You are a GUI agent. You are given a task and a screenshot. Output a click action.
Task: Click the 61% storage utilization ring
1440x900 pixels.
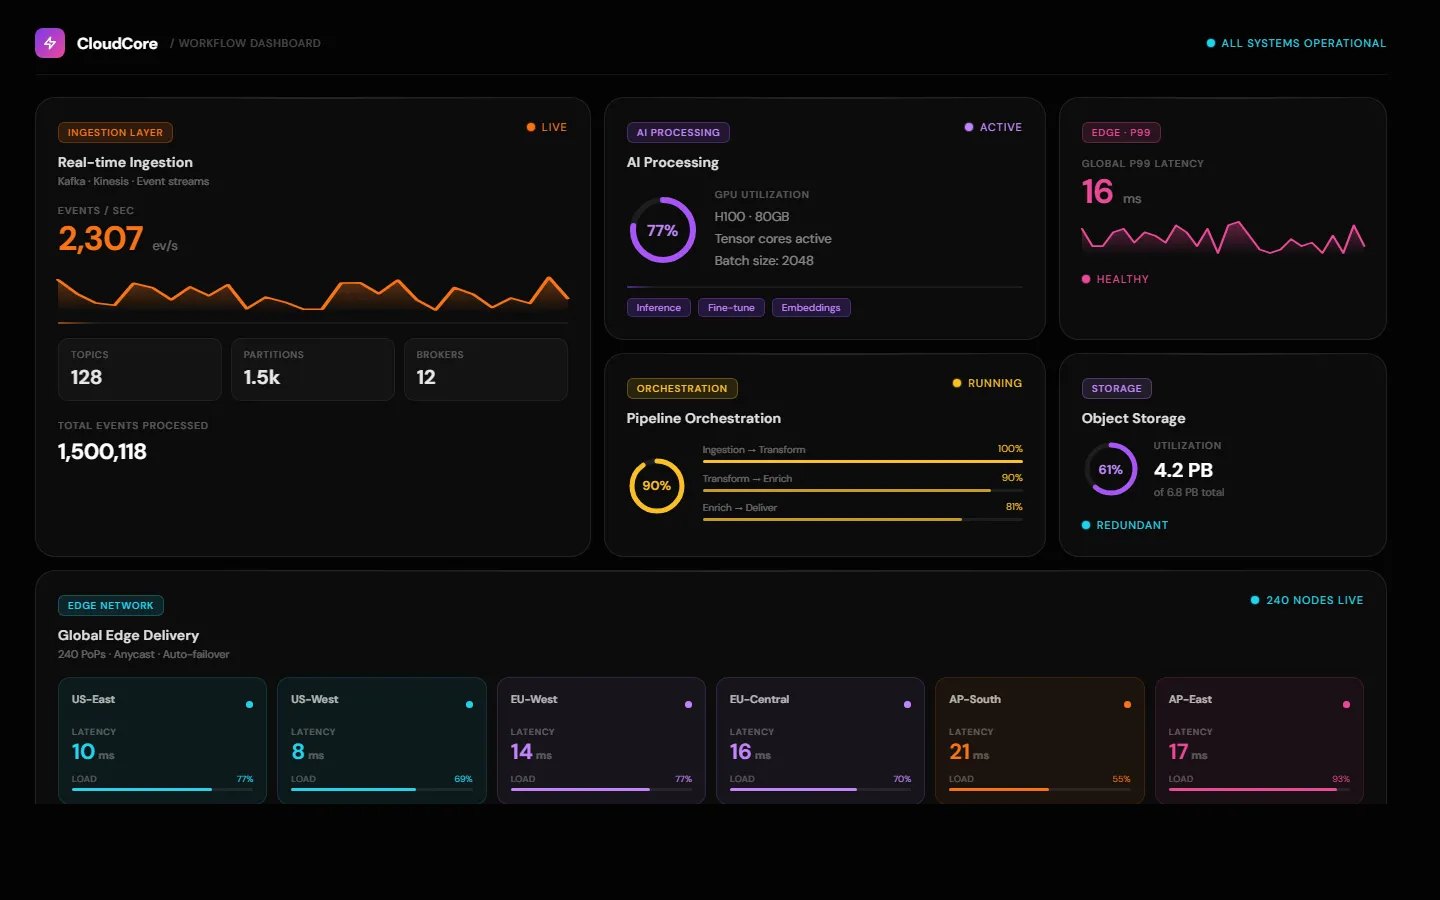(1110, 468)
